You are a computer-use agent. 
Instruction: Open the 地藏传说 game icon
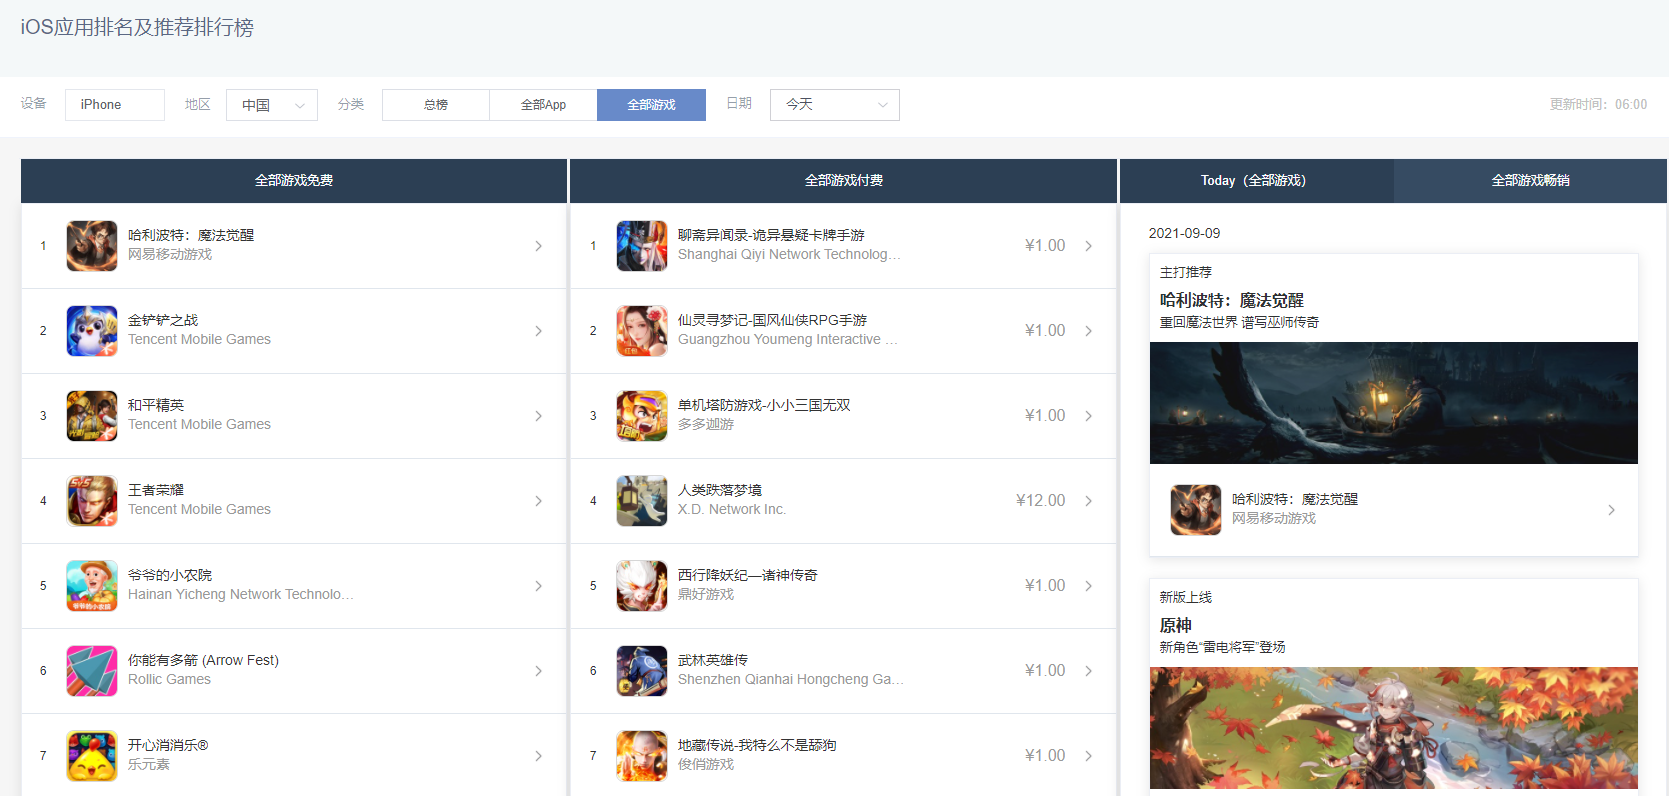(642, 756)
